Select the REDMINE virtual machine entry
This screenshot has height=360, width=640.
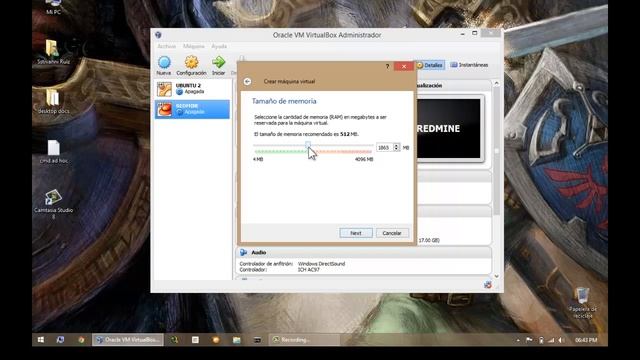tap(192, 109)
